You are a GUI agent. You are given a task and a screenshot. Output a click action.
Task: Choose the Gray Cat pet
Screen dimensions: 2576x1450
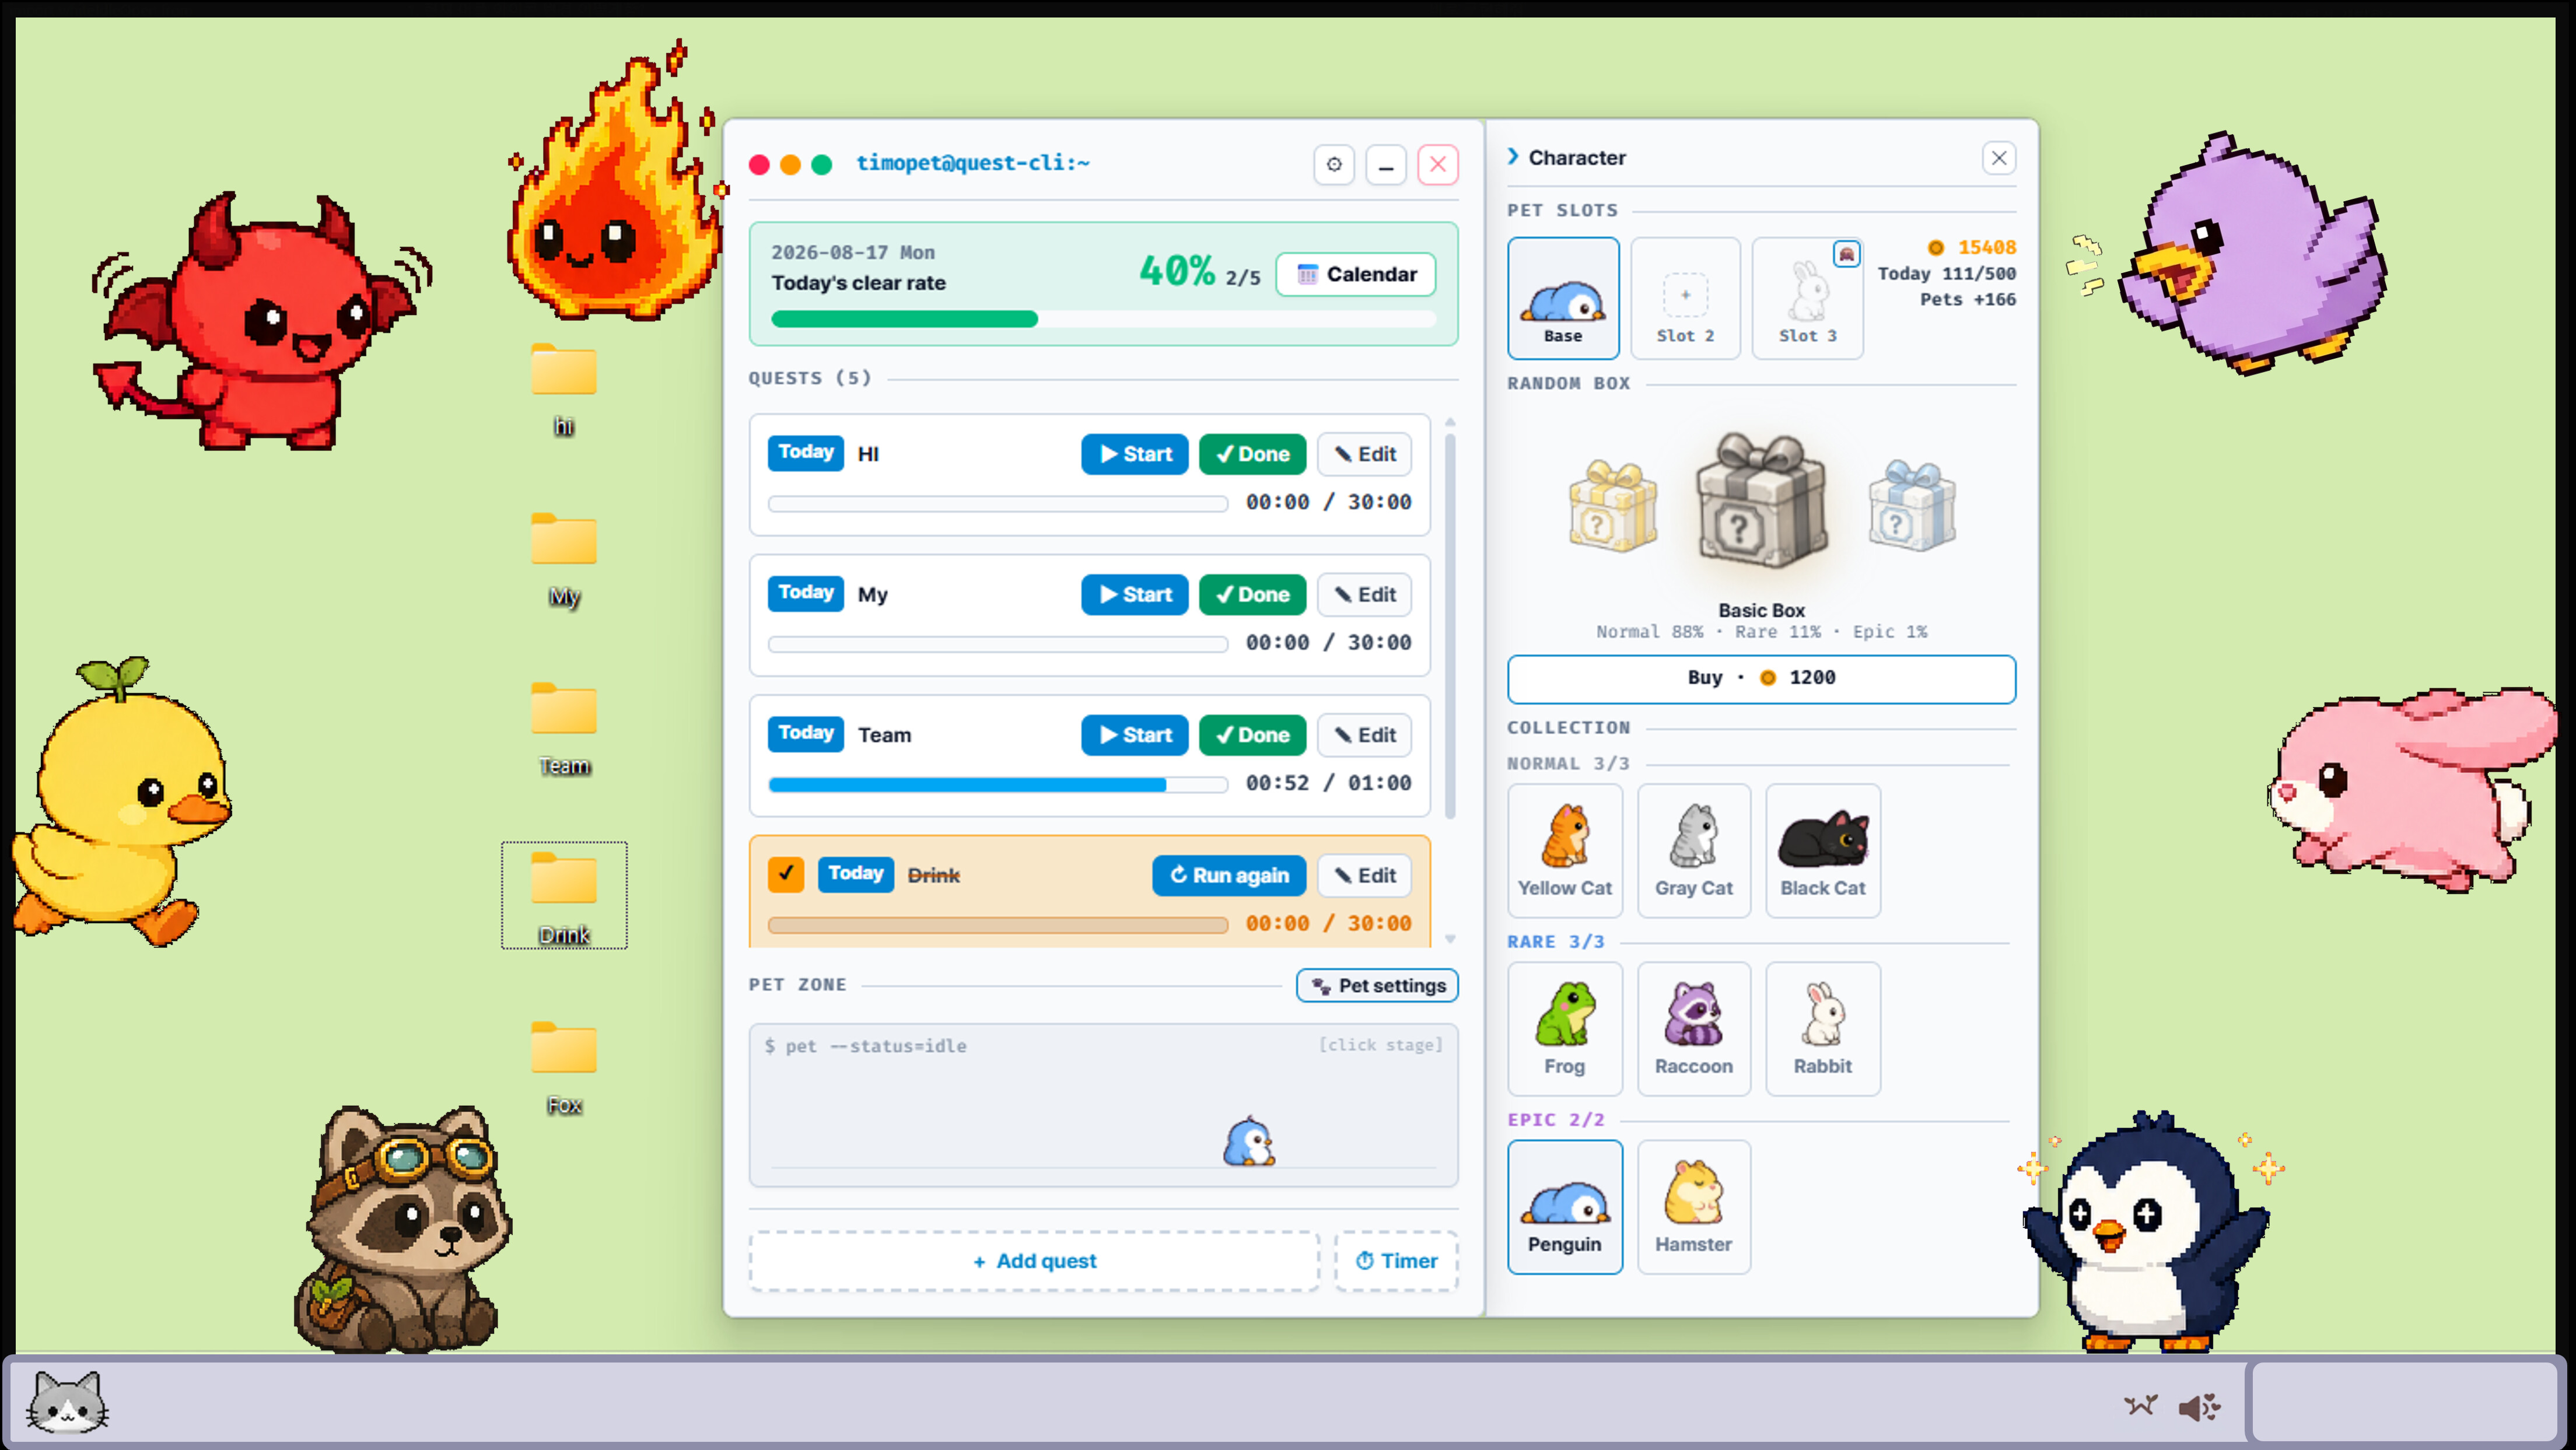[1694, 851]
